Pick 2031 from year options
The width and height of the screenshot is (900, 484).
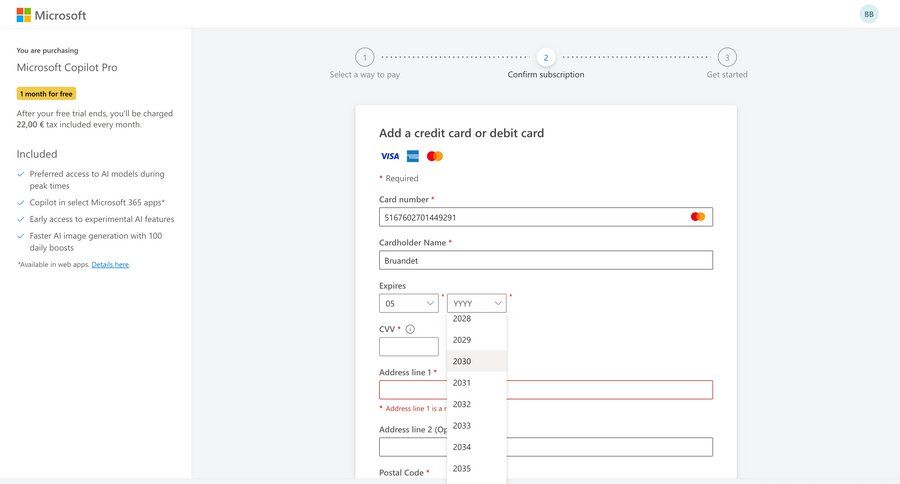(476, 383)
